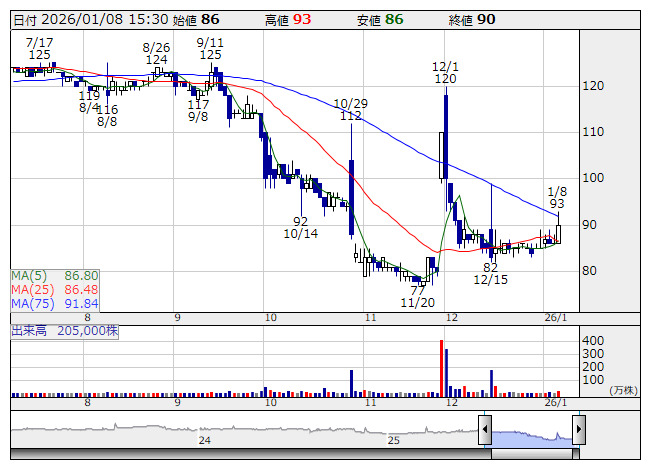Click the 7/17 125 peak label

coord(40,48)
